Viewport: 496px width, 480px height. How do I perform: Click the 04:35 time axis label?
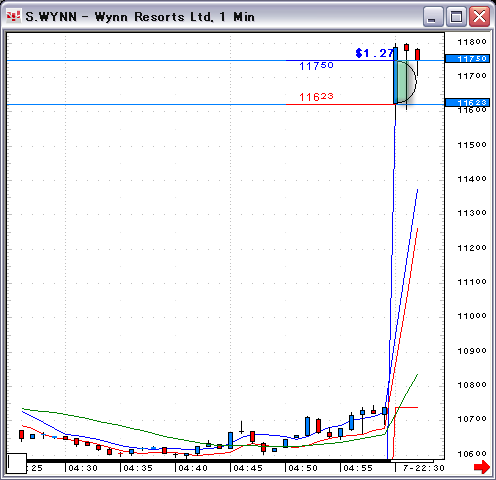pyautogui.click(x=138, y=468)
